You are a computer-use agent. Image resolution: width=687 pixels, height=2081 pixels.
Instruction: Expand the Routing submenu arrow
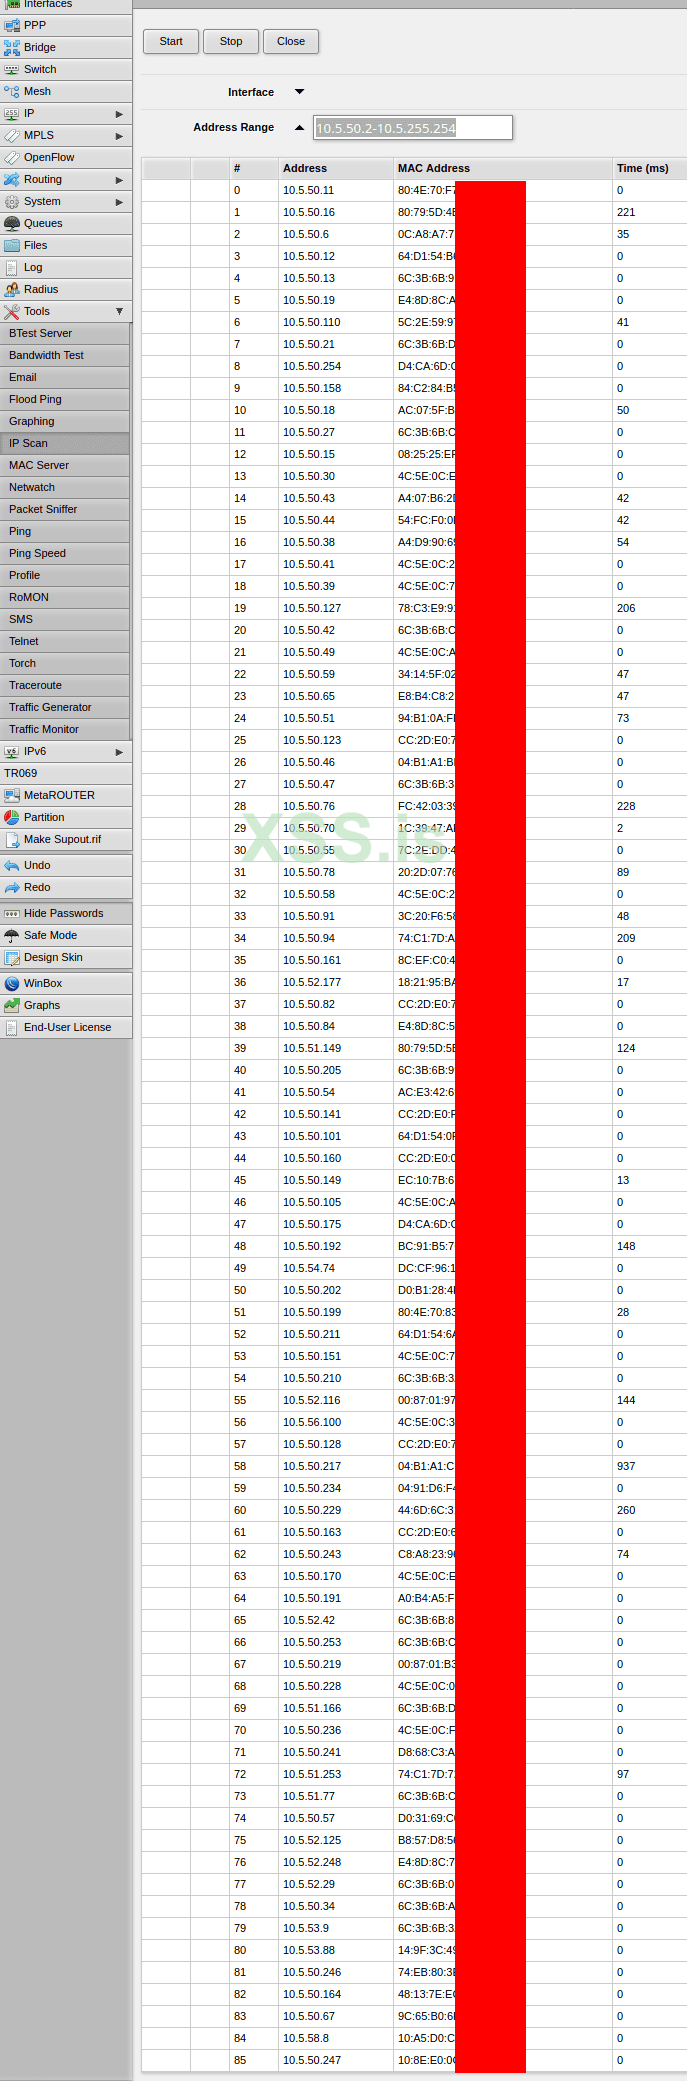click(x=119, y=180)
